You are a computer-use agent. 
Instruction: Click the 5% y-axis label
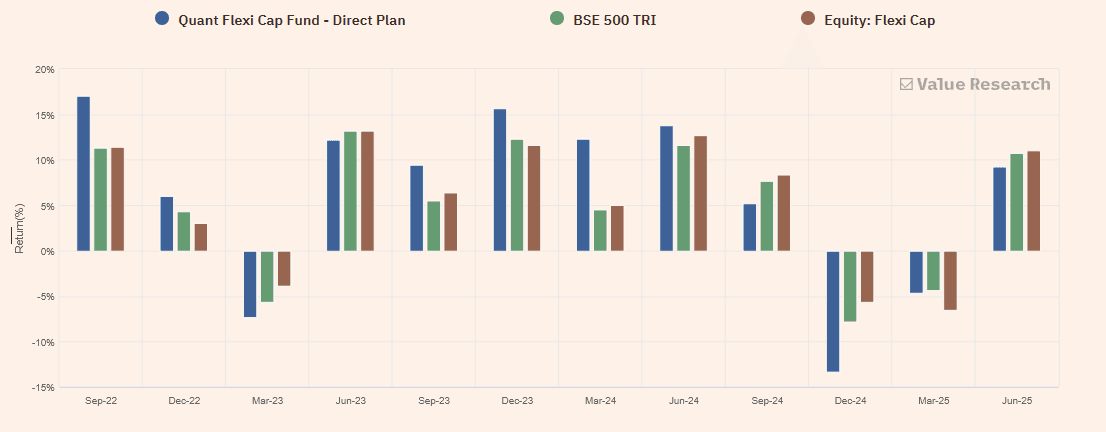[47, 206]
